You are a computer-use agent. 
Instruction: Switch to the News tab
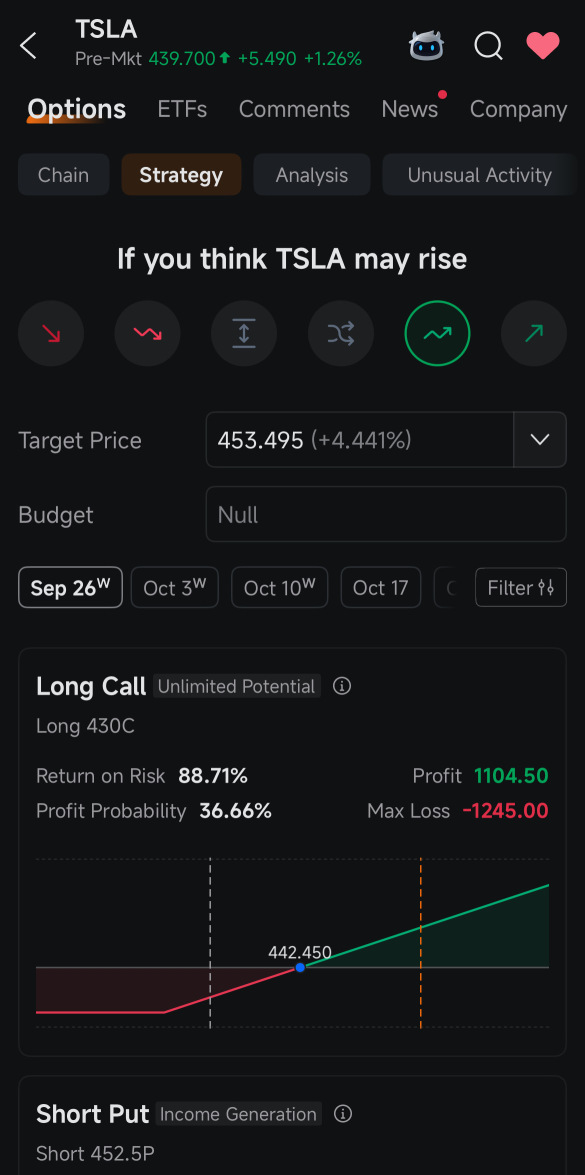(408, 109)
